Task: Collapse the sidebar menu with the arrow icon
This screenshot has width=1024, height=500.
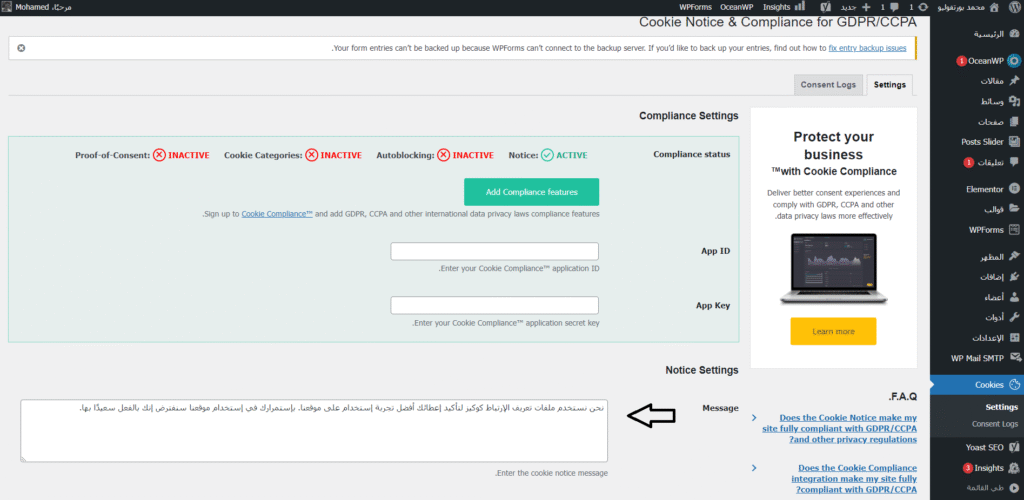Action: click(x=1014, y=488)
